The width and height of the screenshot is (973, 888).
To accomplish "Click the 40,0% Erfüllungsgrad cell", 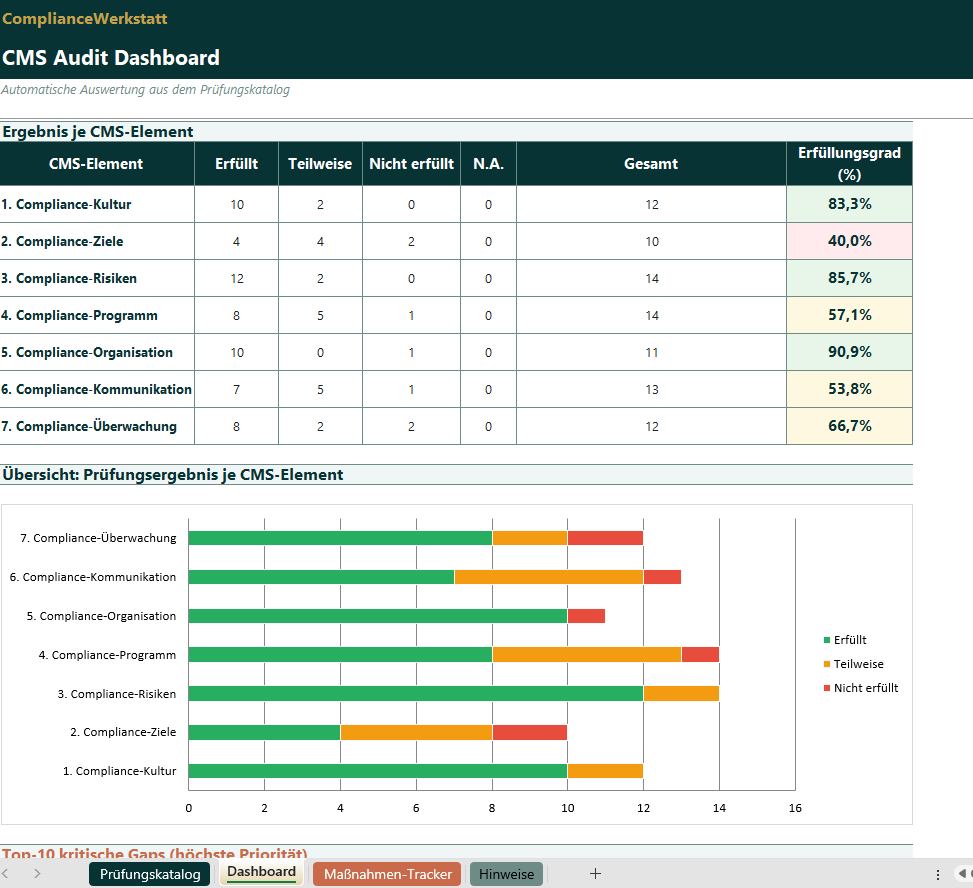I will pos(849,240).
